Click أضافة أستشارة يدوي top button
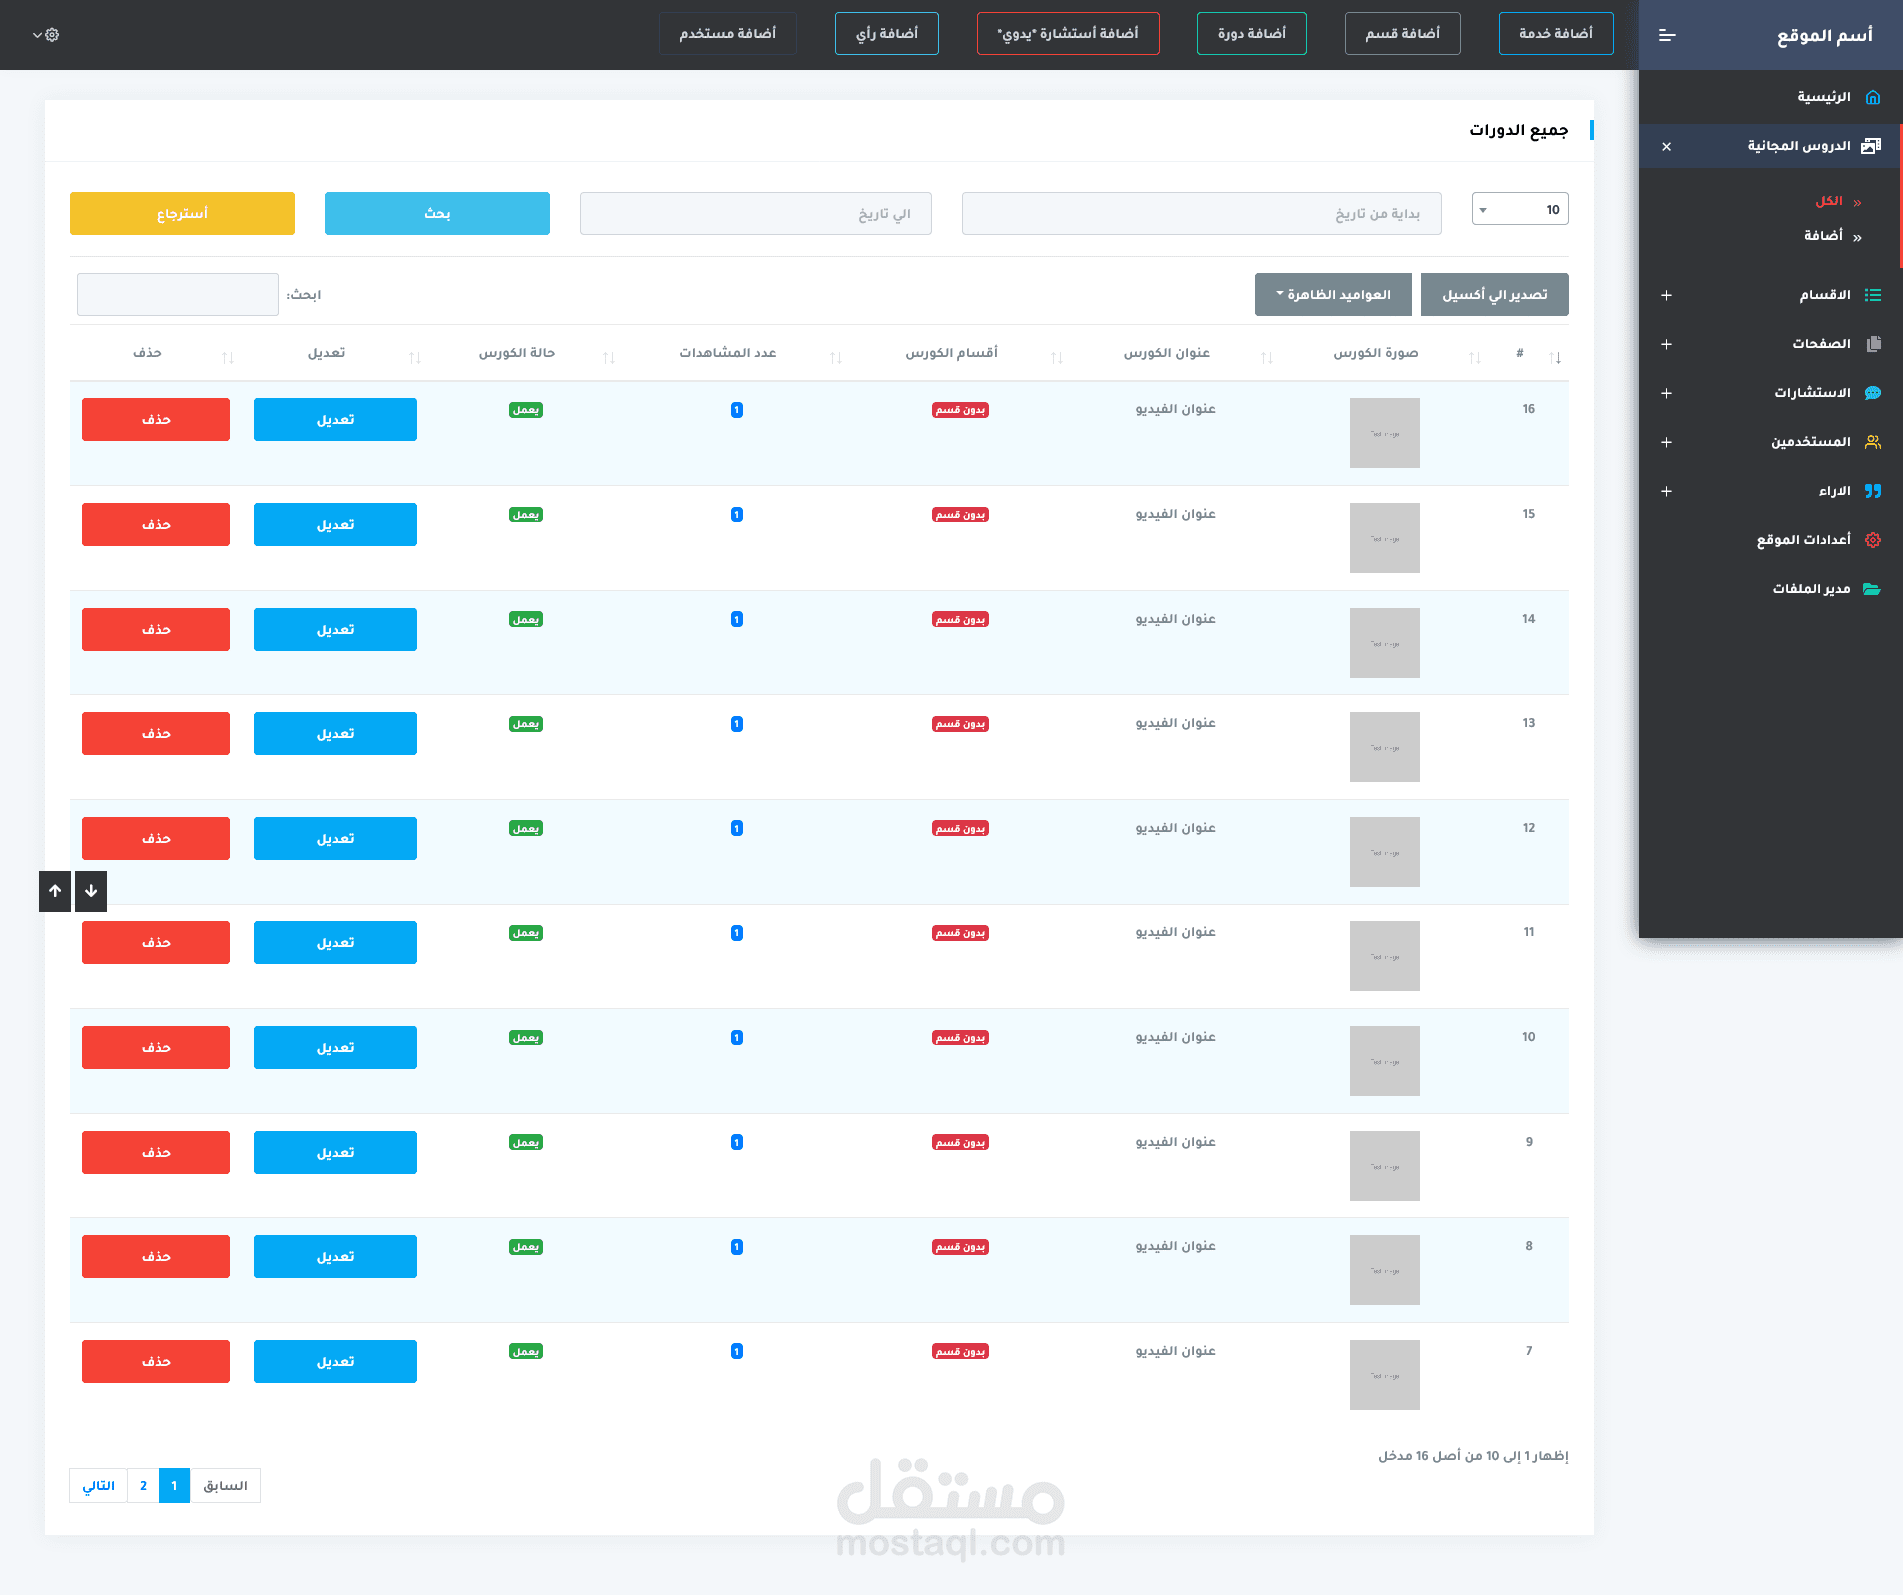Image resolution: width=1903 pixels, height=1595 pixels. [1068, 34]
